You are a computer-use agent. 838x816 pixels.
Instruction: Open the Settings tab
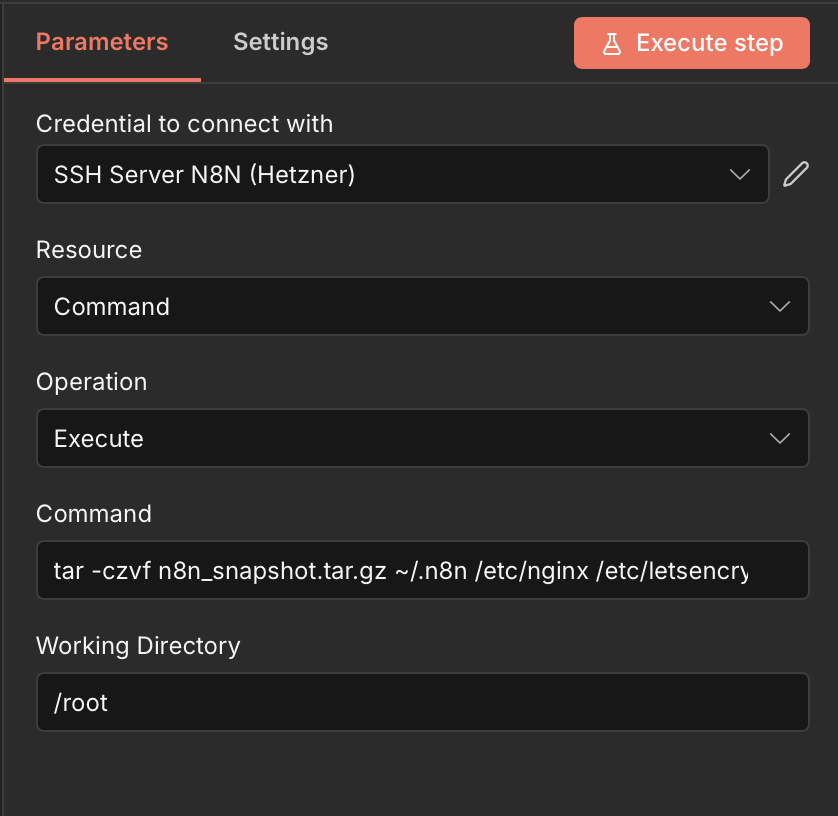click(280, 42)
